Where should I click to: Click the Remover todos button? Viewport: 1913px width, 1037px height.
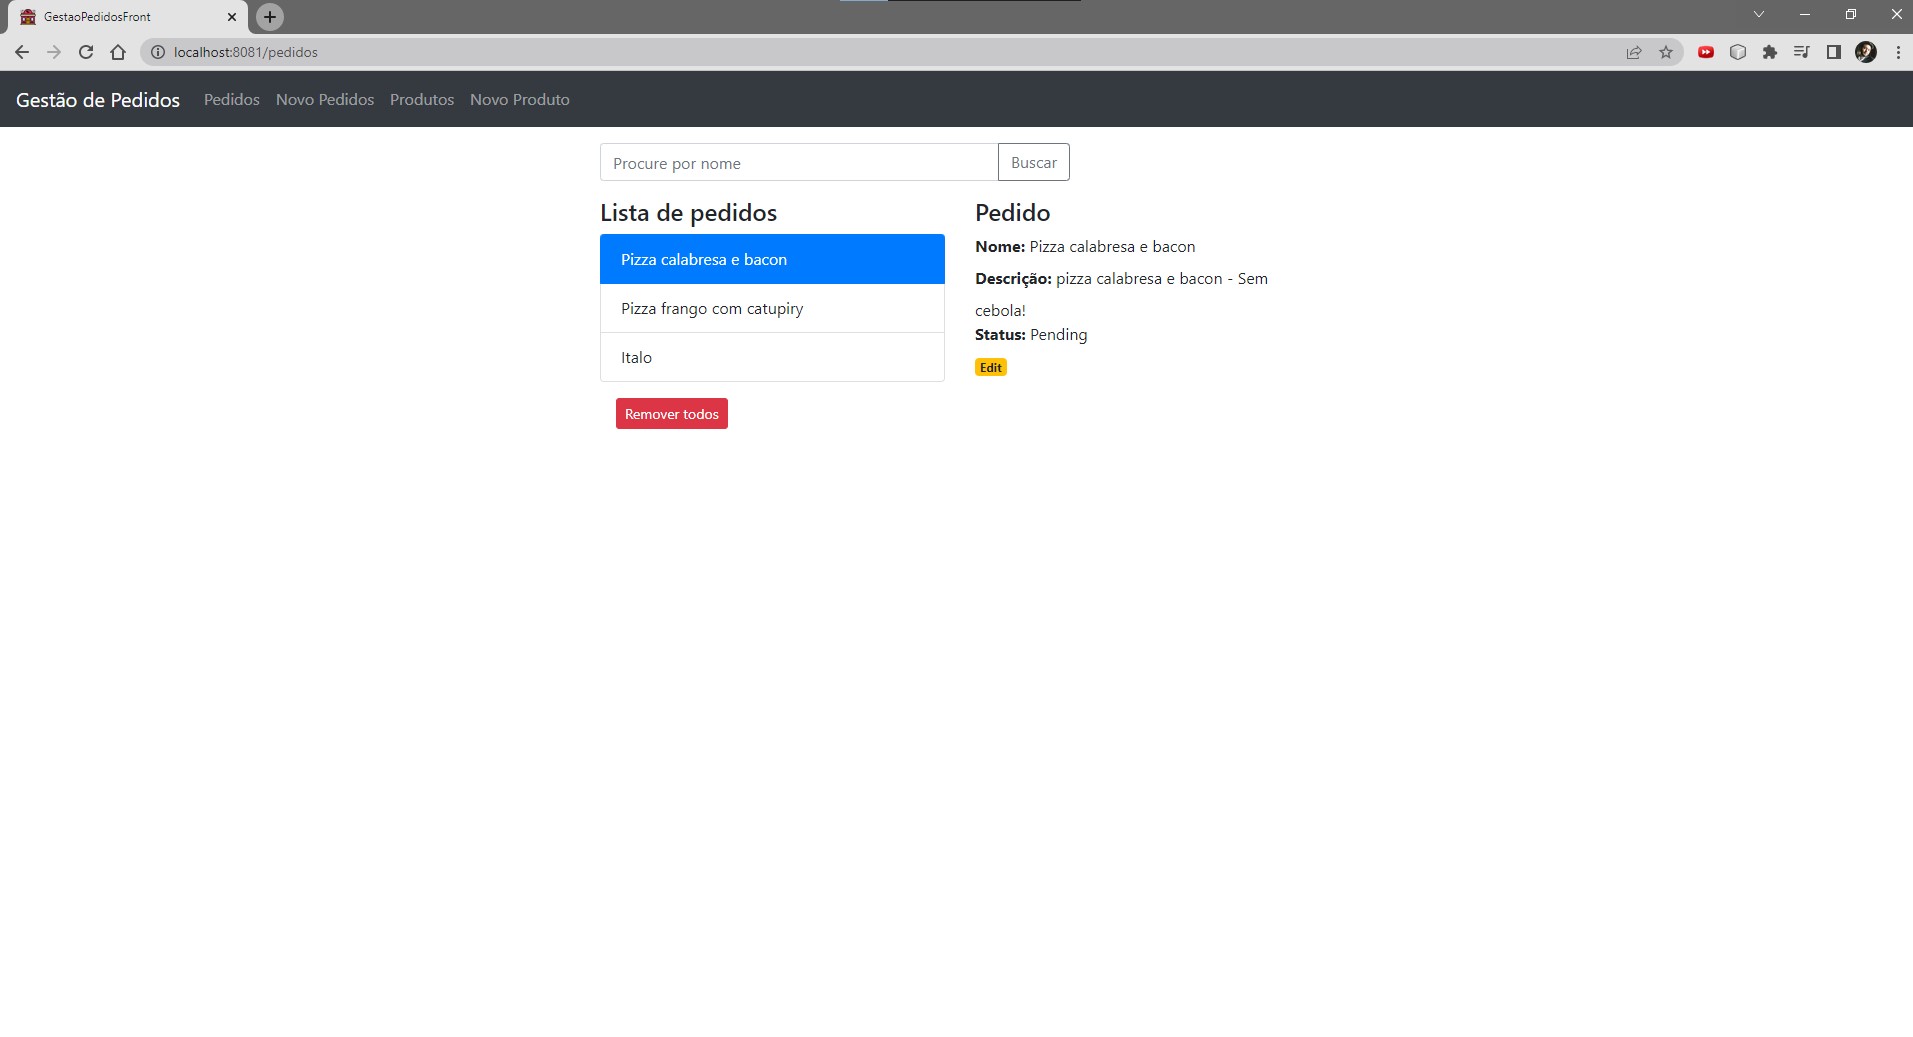point(671,413)
